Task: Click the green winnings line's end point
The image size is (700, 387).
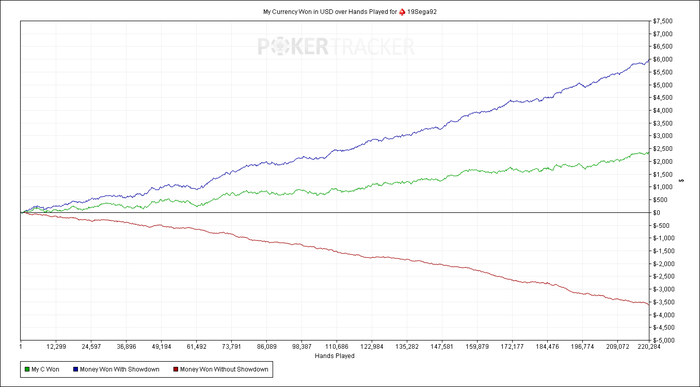Action: click(649, 152)
